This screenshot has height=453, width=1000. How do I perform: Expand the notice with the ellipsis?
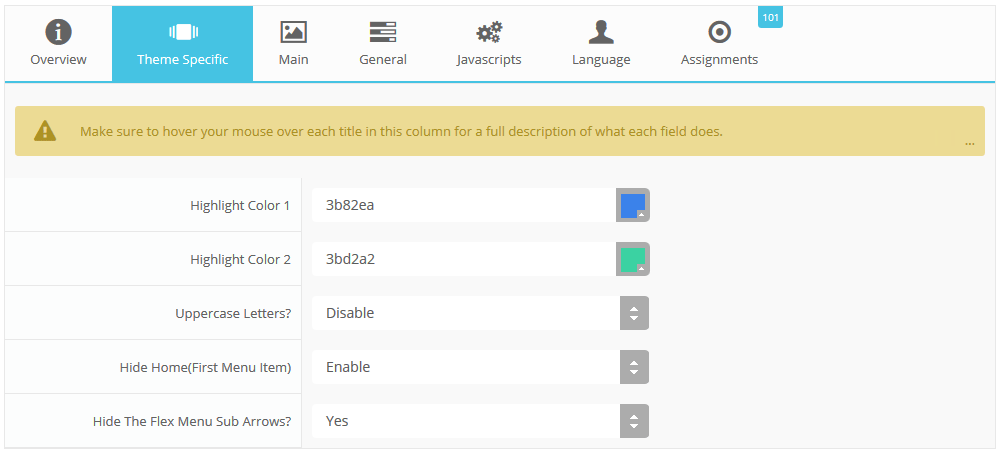click(x=969, y=144)
